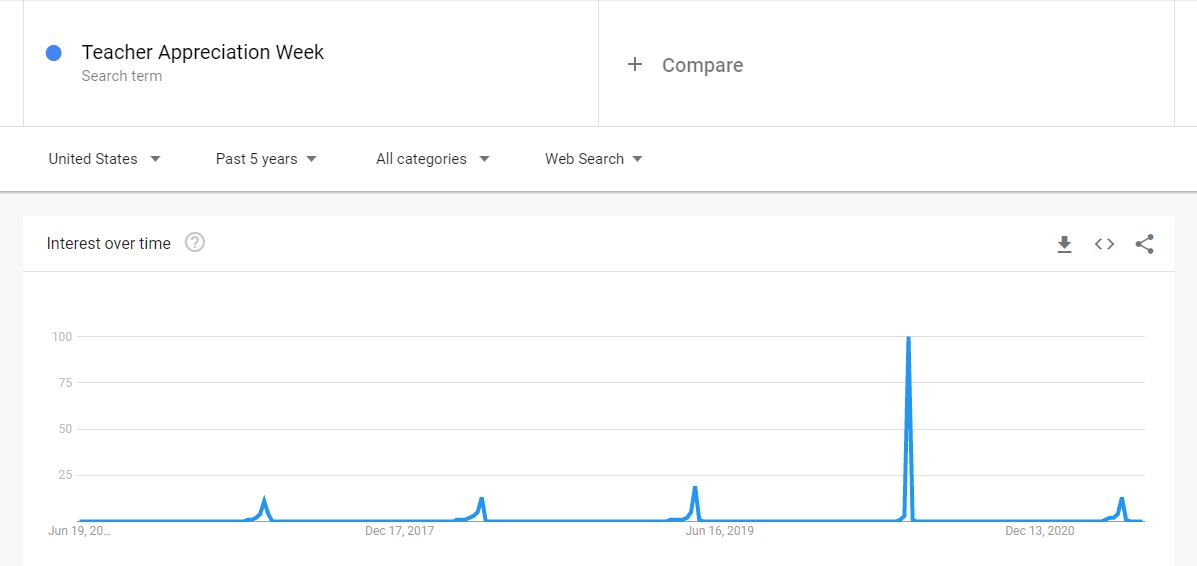Open help tooltip for Interest over time
Viewport: 1197px width, 566px height.
click(195, 243)
